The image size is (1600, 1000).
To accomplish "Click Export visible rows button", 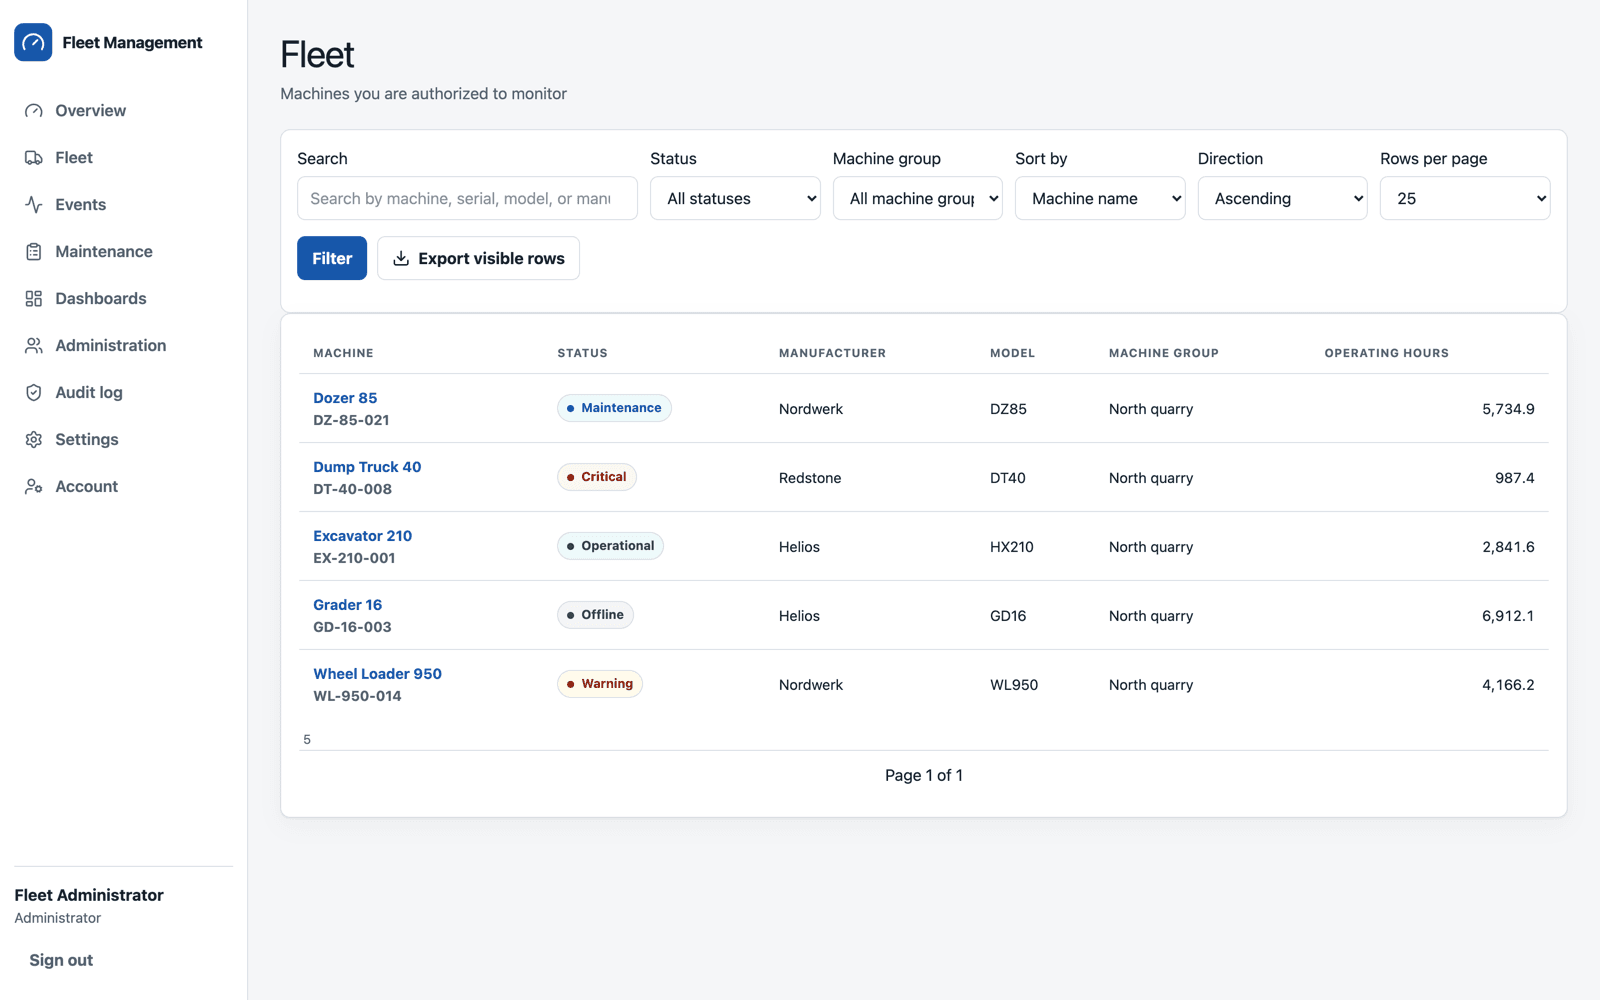I will 478,258.
